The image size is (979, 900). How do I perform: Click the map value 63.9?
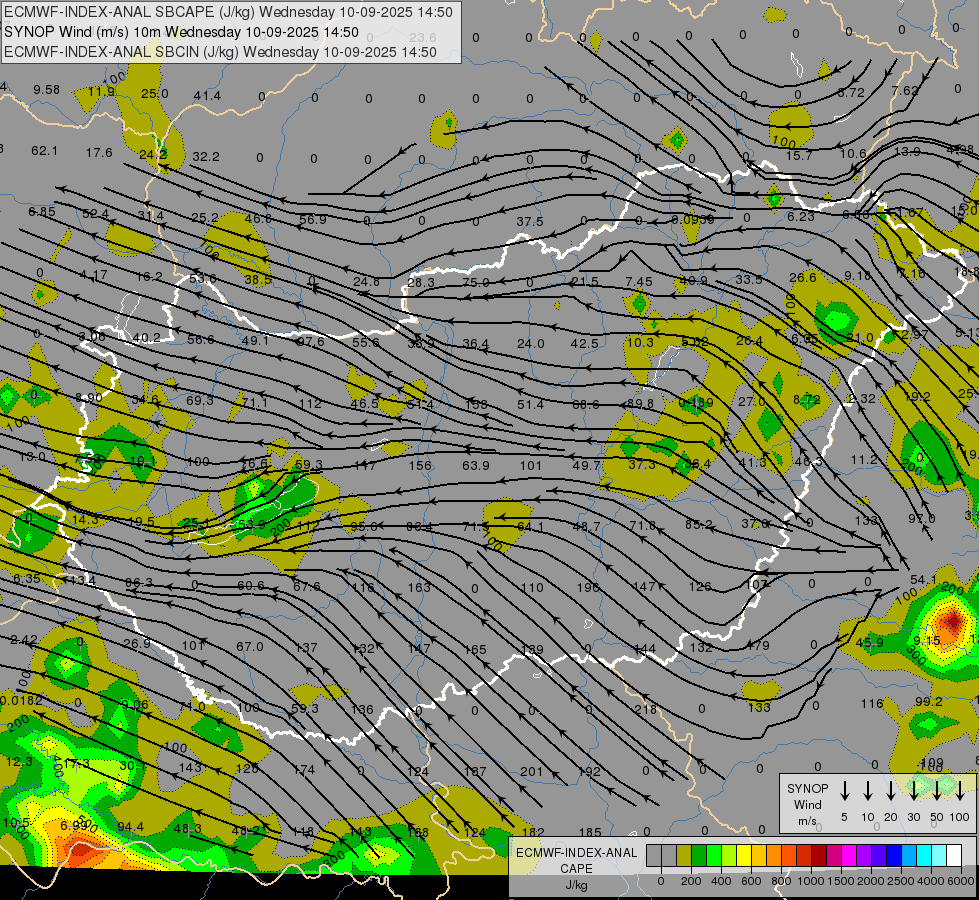pos(476,465)
